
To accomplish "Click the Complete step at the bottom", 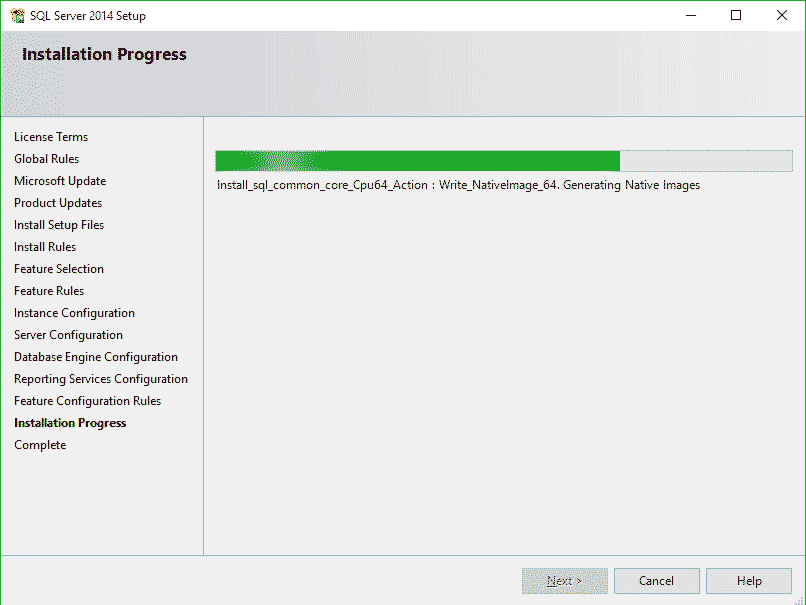I will tap(40, 444).
